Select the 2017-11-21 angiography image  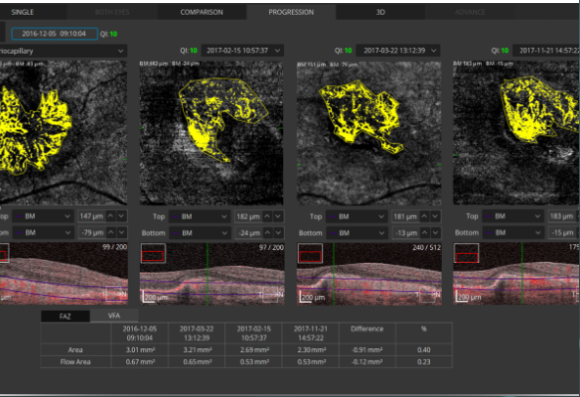coord(516,133)
